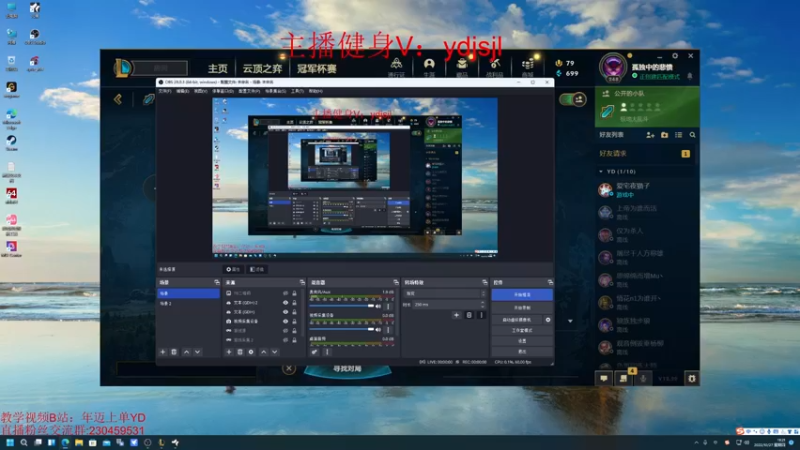Click the search icon in friends list
Image resolution: width=800 pixels, height=450 pixels.
tap(692, 135)
